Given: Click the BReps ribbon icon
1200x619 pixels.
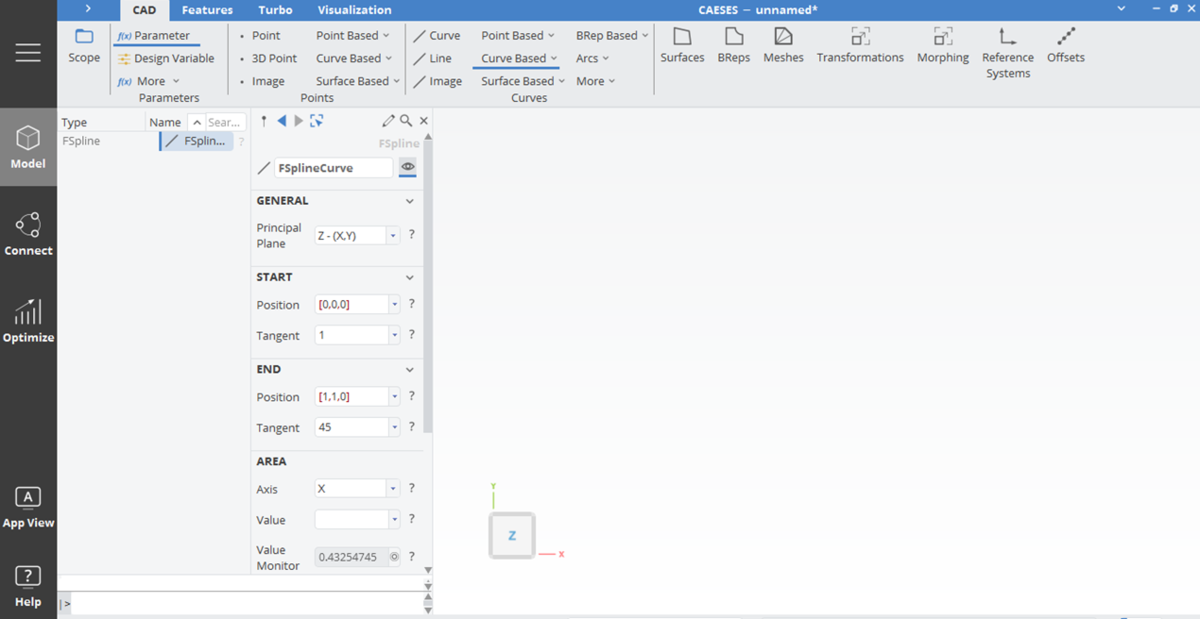Looking at the screenshot, I should 734,46.
